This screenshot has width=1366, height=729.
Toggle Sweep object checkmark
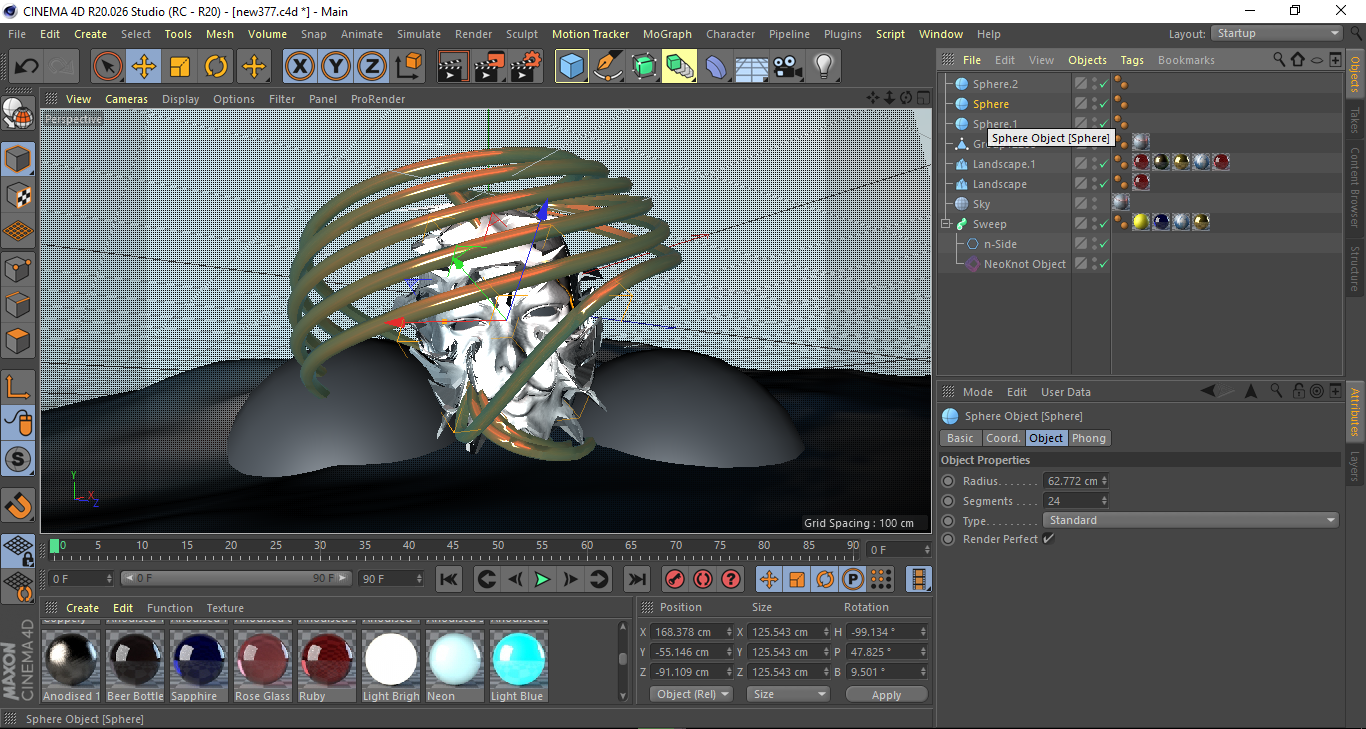(1103, 224)
